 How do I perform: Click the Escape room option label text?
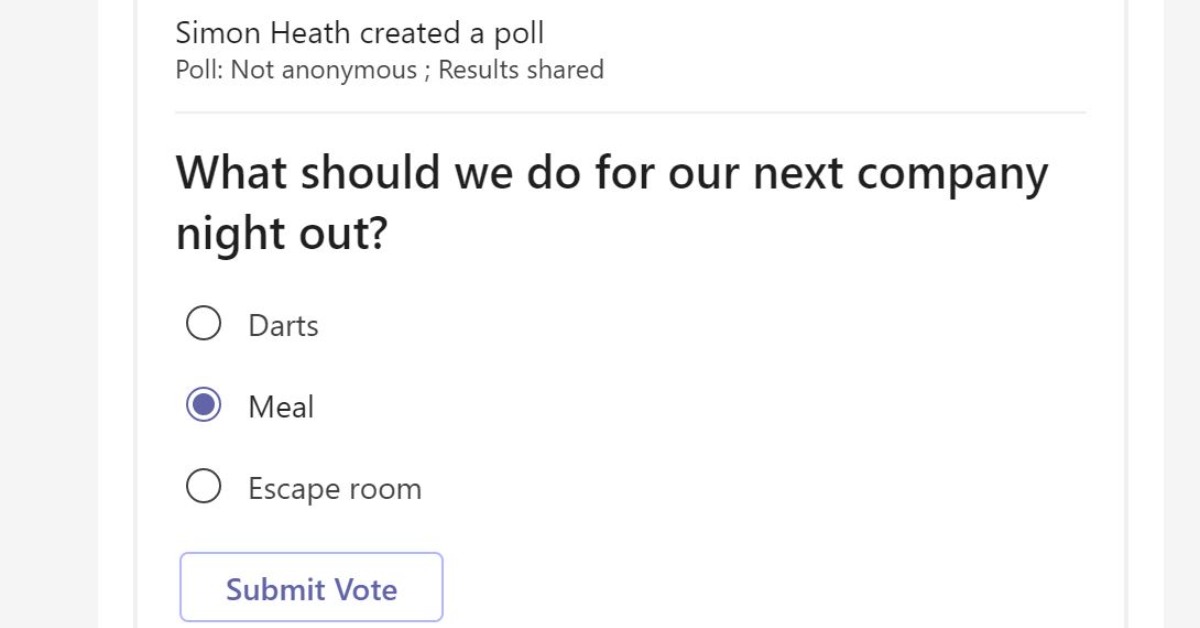pyautogui.click(x=334, y=488)
